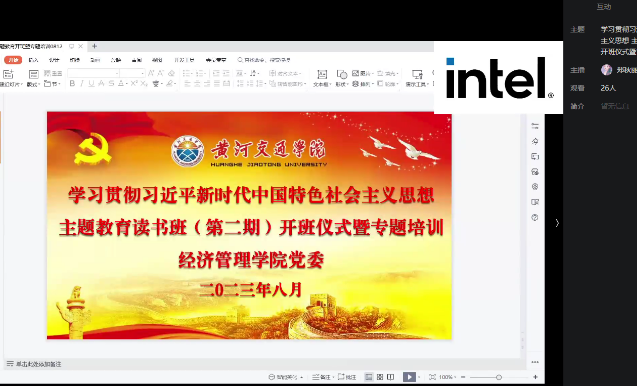Toggle normal view in status bar
The height and width of the screenshot is (386, 637).
(x=368, y=377)
